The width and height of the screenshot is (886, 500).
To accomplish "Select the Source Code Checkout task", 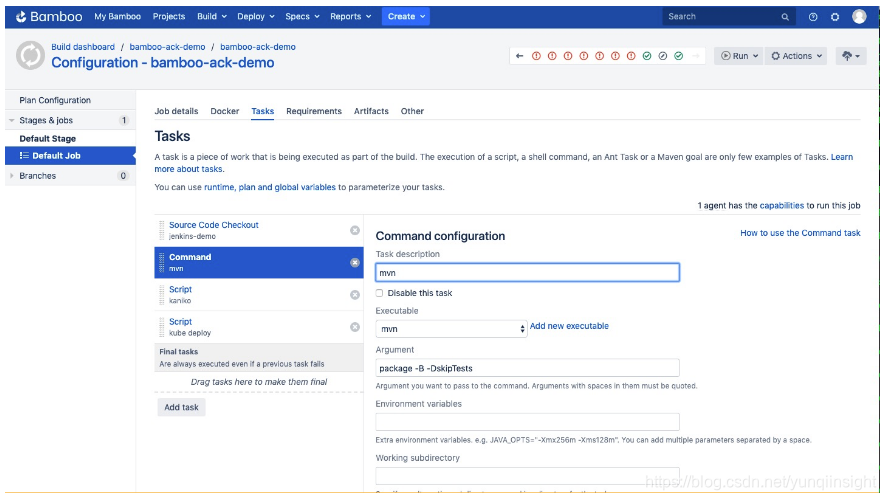I will pos(259,230).
